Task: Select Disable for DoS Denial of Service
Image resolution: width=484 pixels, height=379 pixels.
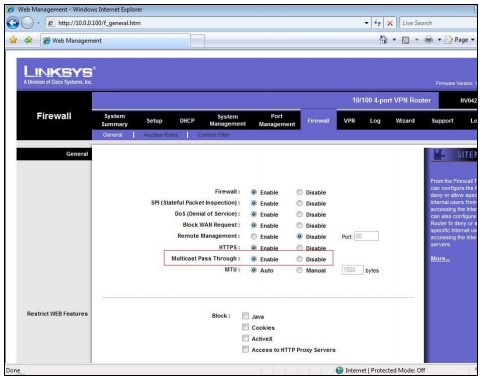Action: (x=299, y=214)
